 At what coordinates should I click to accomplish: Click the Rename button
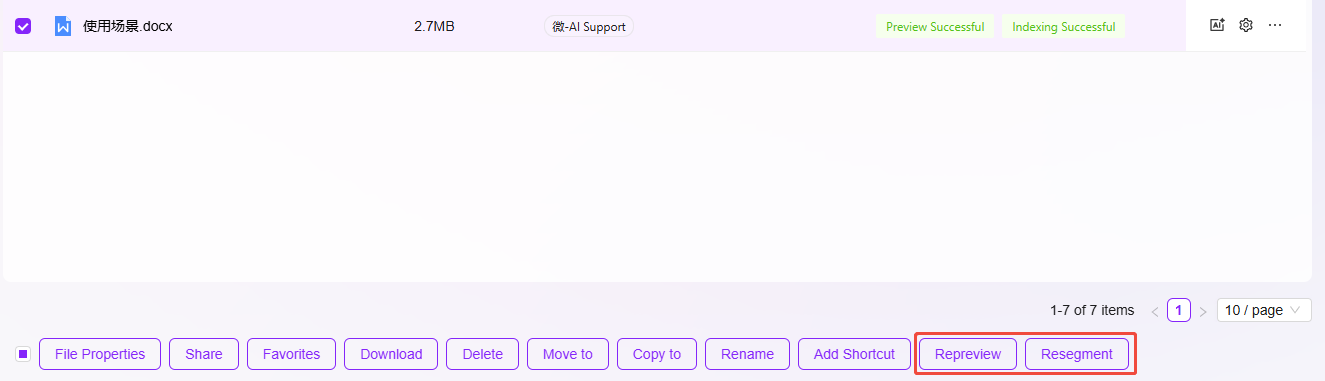point(748,354)
